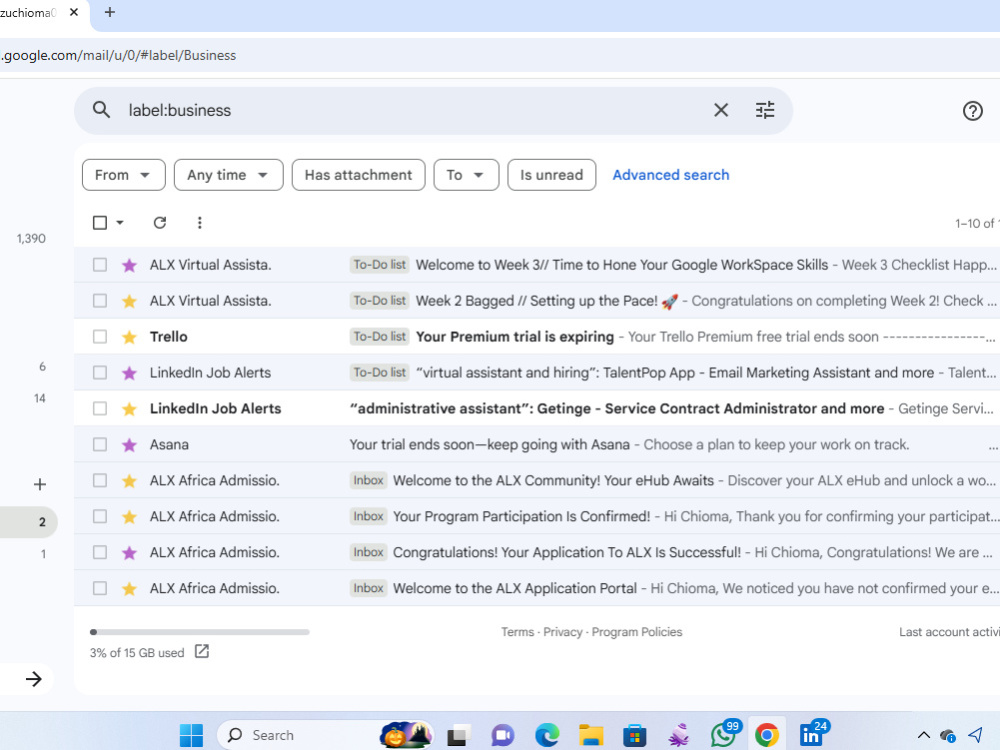Viewport: 1000px width, 750px height.
Task: Check the virtual assistant hiring email box
Action: (x=99, y=372)
